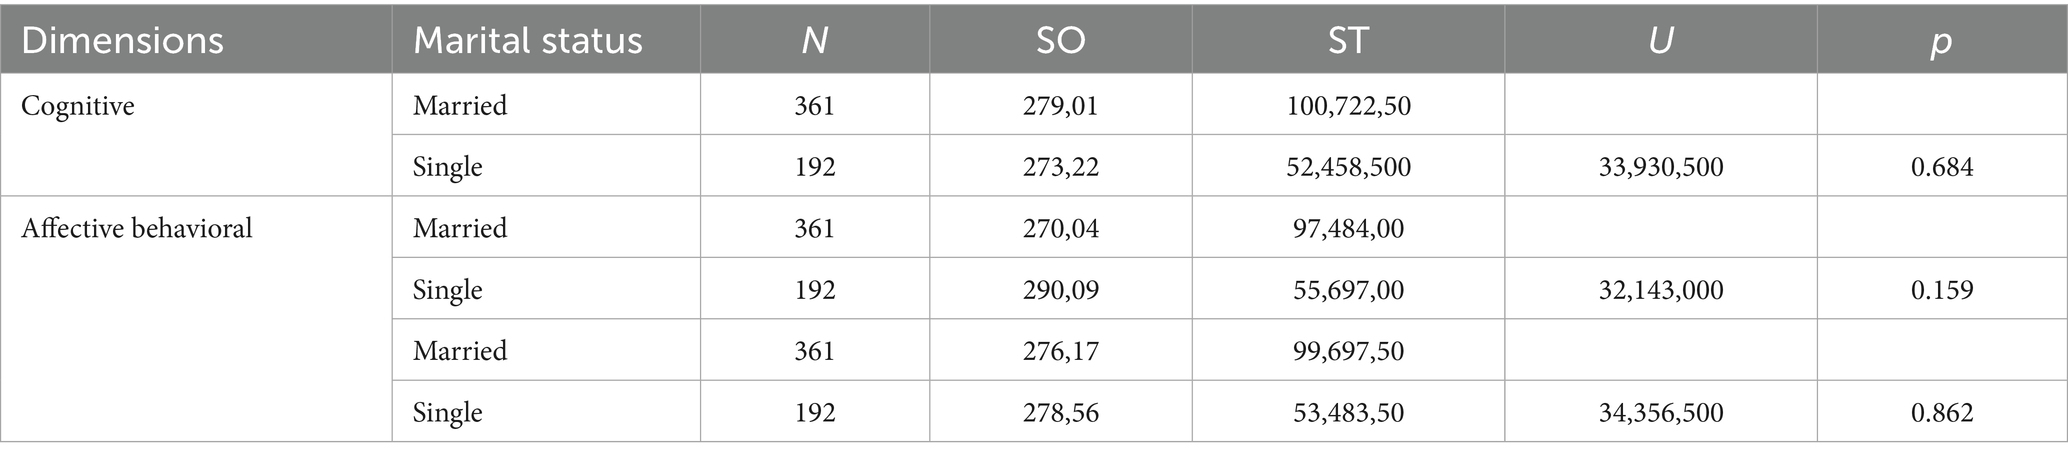Select the Marital status column header
Image resolution: width=2068 pixels, height=460 pixels.
pyautogui.click(x=527, y=40)
